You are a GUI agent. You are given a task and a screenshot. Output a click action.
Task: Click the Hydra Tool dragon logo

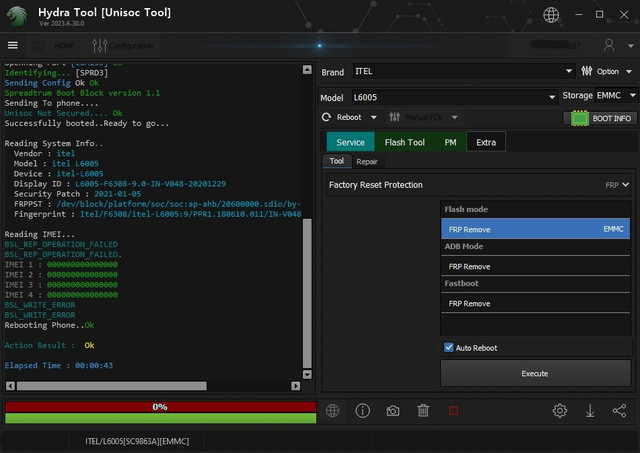coord(17,16)
